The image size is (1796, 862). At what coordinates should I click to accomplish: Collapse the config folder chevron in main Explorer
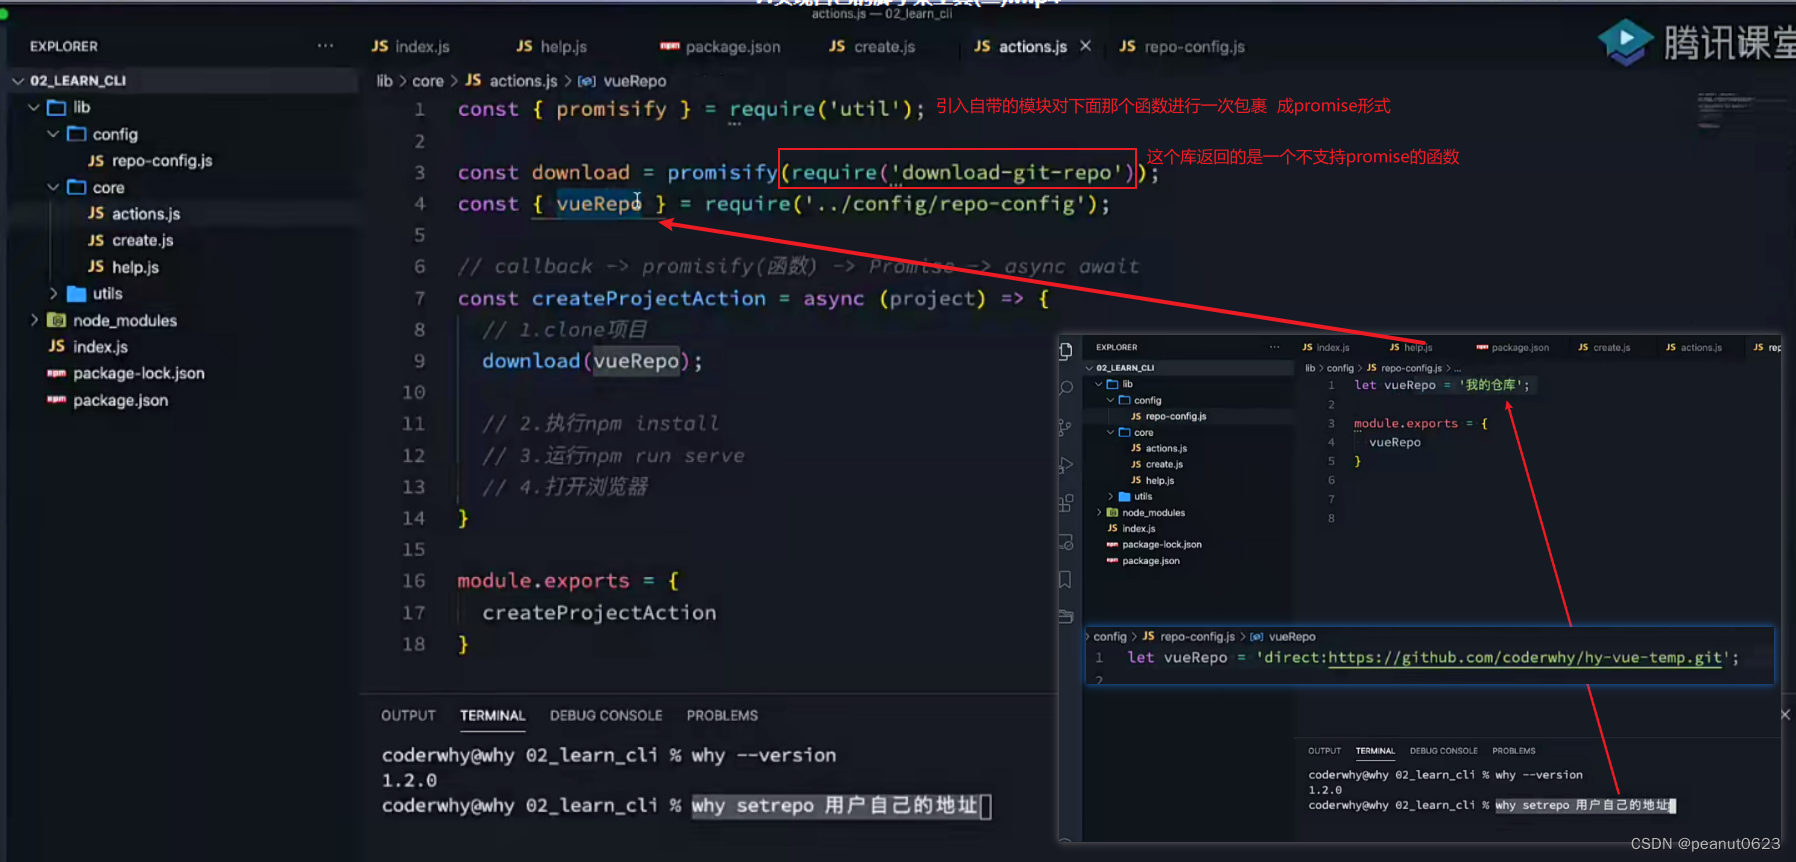(54, 134)
